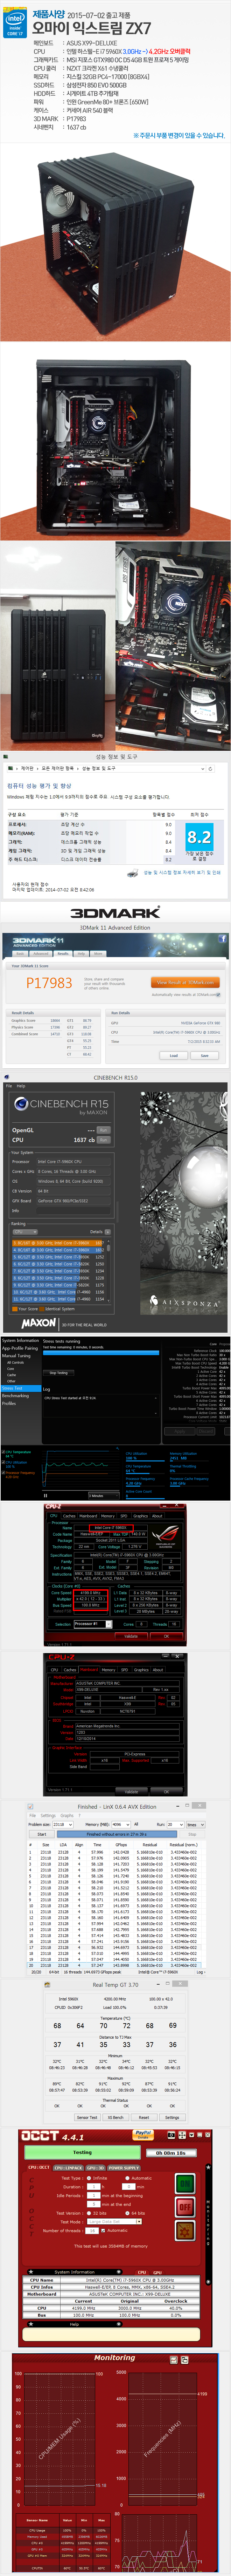Open the Graphs menu in LinX
Viewport: 231px width, 2576px height.
click(x=67, y=1816)
